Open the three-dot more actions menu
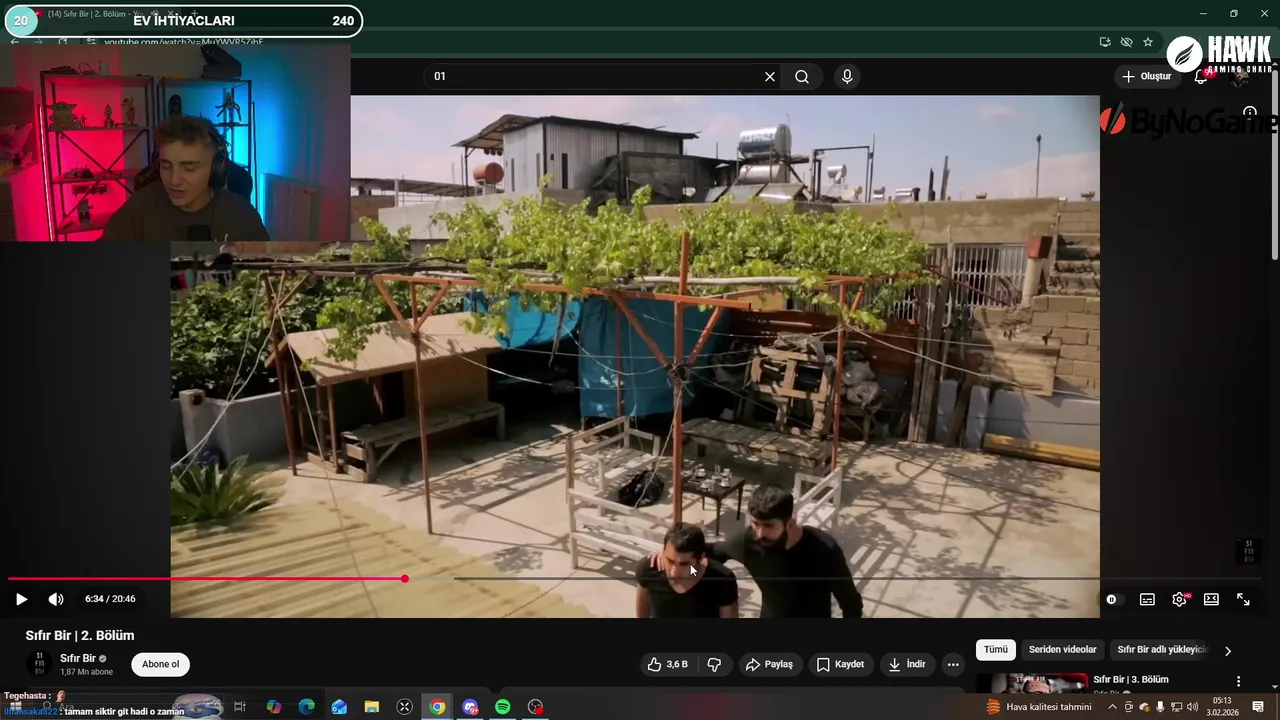 [953, 664]
